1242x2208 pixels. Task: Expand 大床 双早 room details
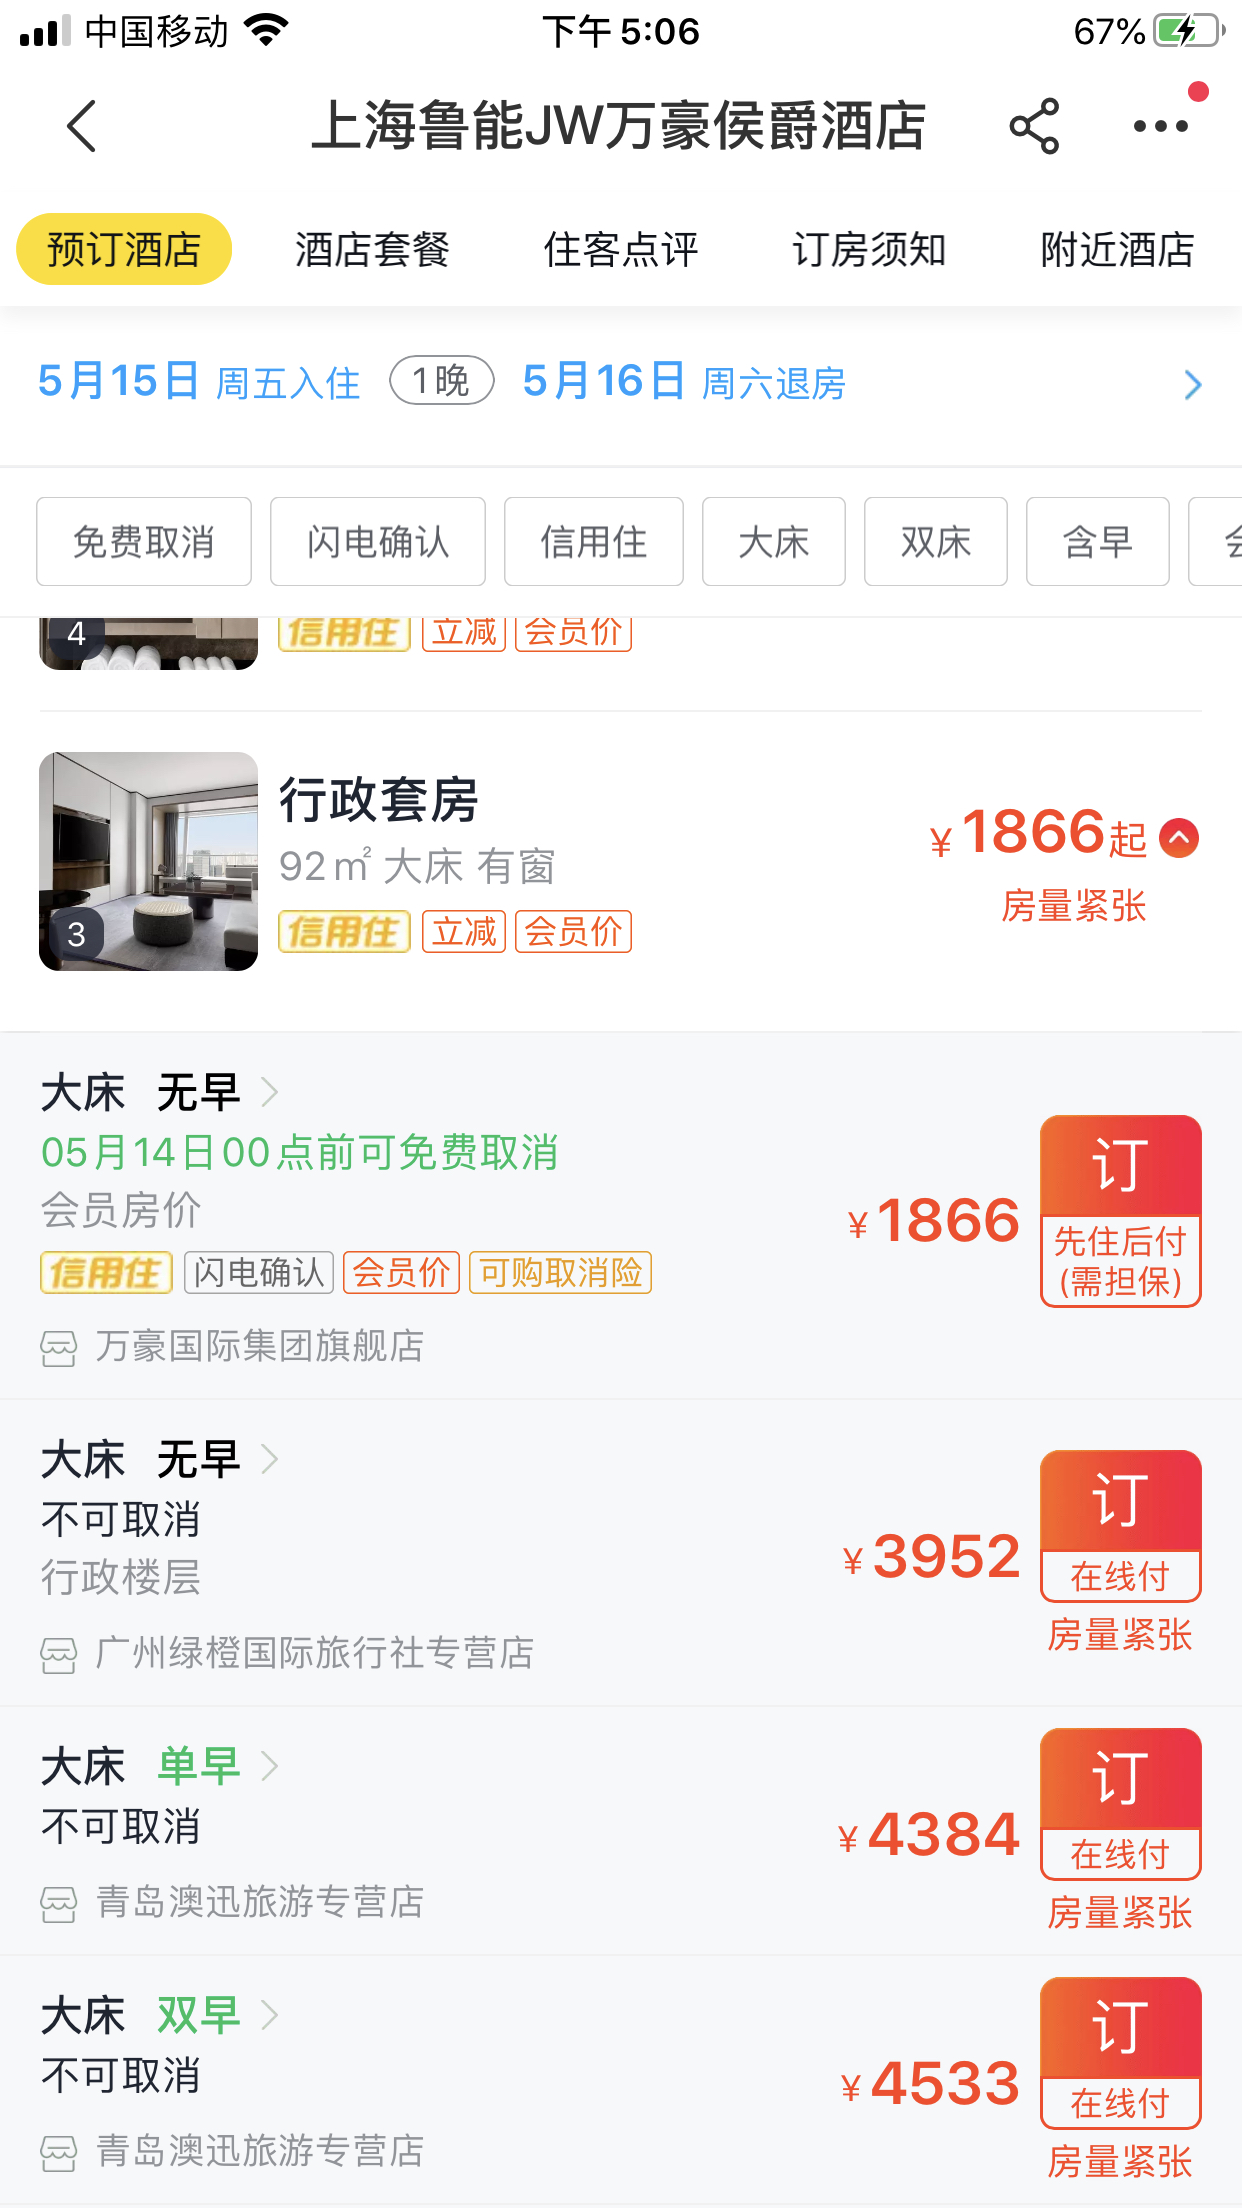coord(159,2015)
